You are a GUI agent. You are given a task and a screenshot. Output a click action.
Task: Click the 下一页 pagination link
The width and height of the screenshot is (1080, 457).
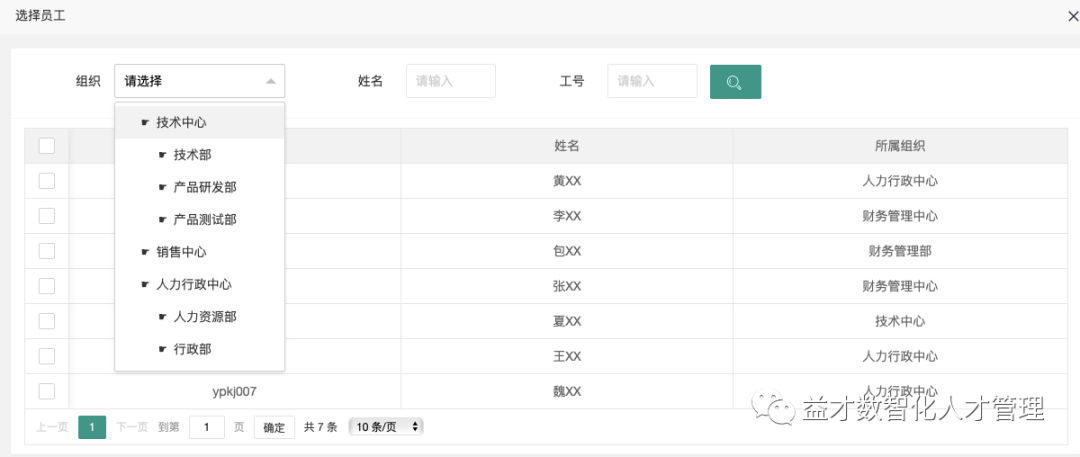pyautogui.click(x=132, y=427)
